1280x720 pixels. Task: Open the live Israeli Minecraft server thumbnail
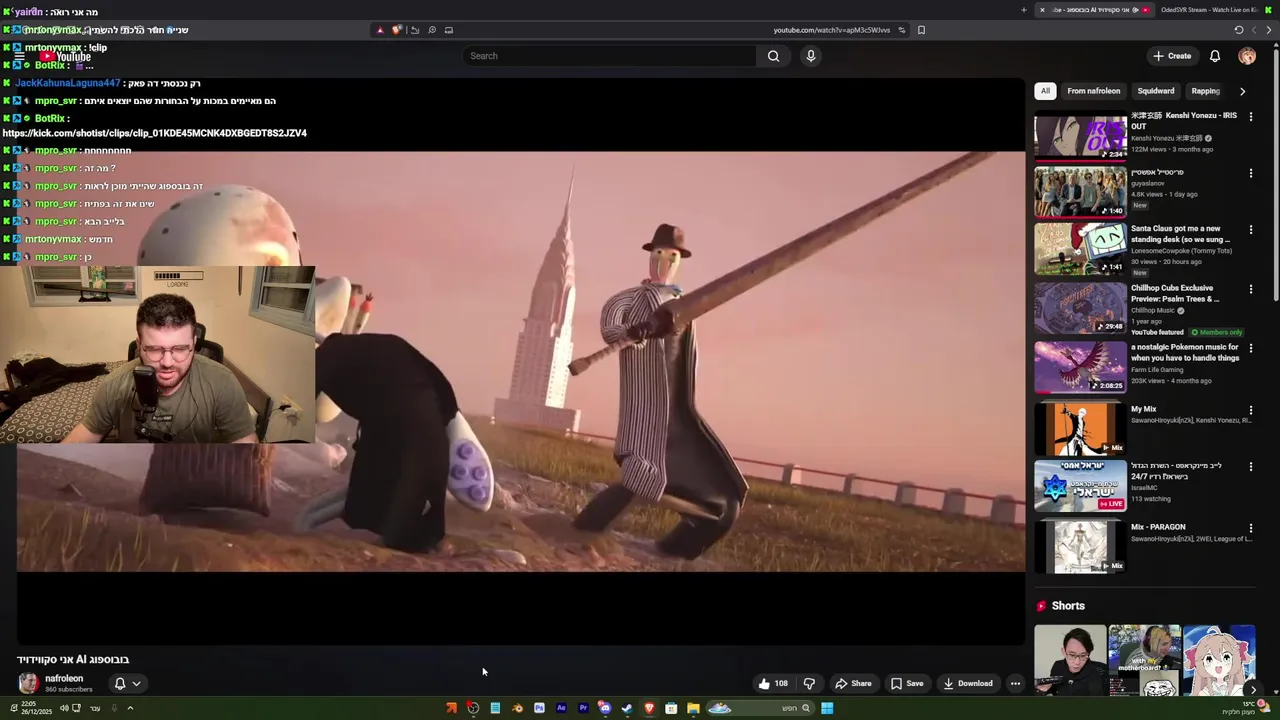1080,485
